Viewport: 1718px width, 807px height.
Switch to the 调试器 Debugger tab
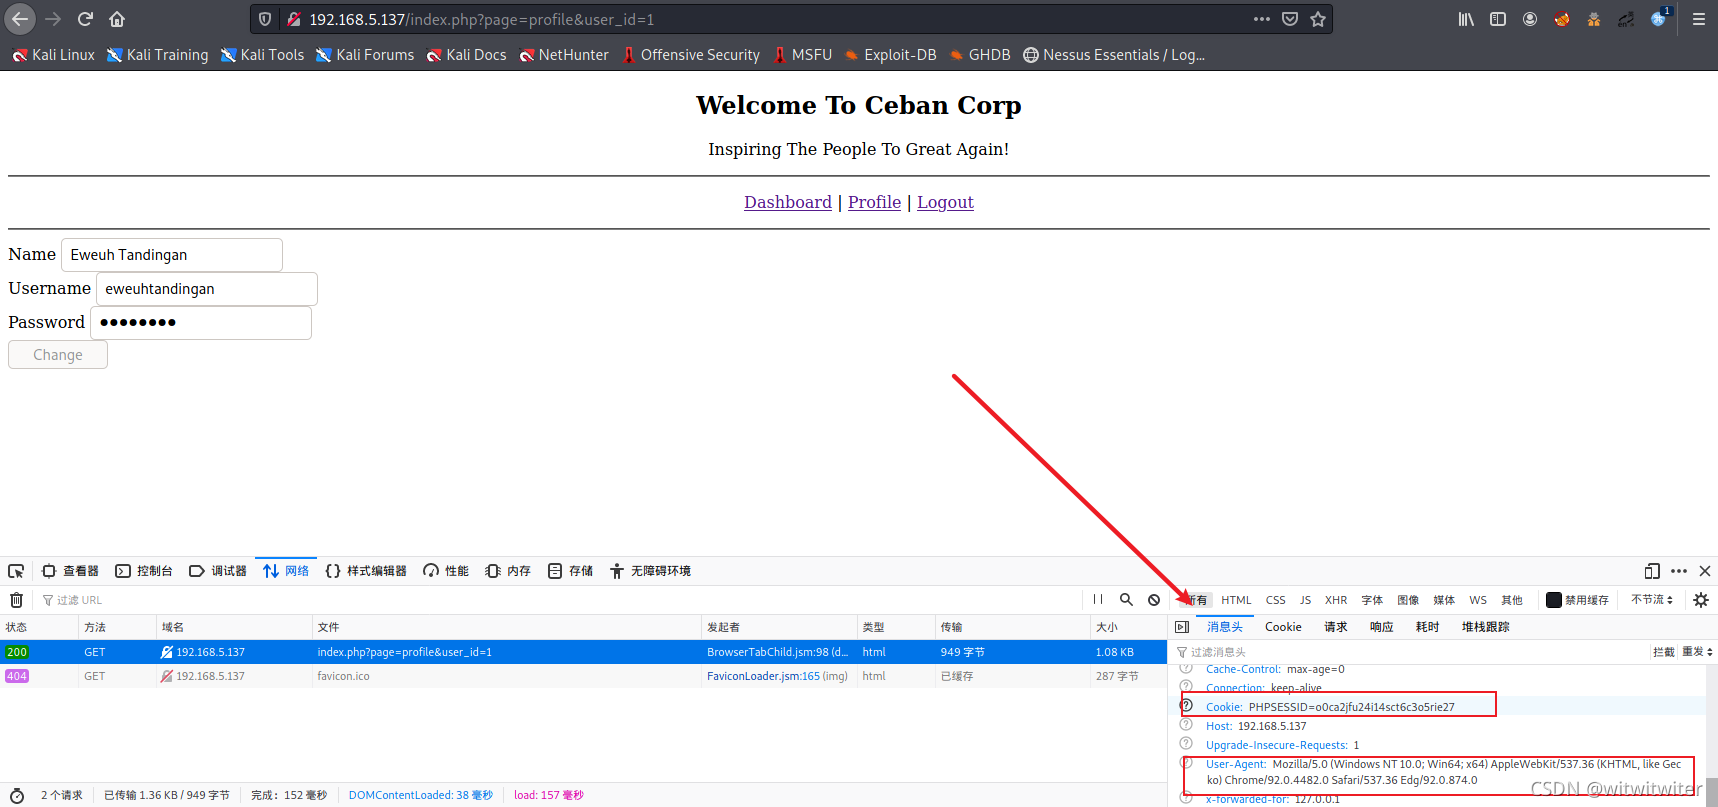[218, 571]
